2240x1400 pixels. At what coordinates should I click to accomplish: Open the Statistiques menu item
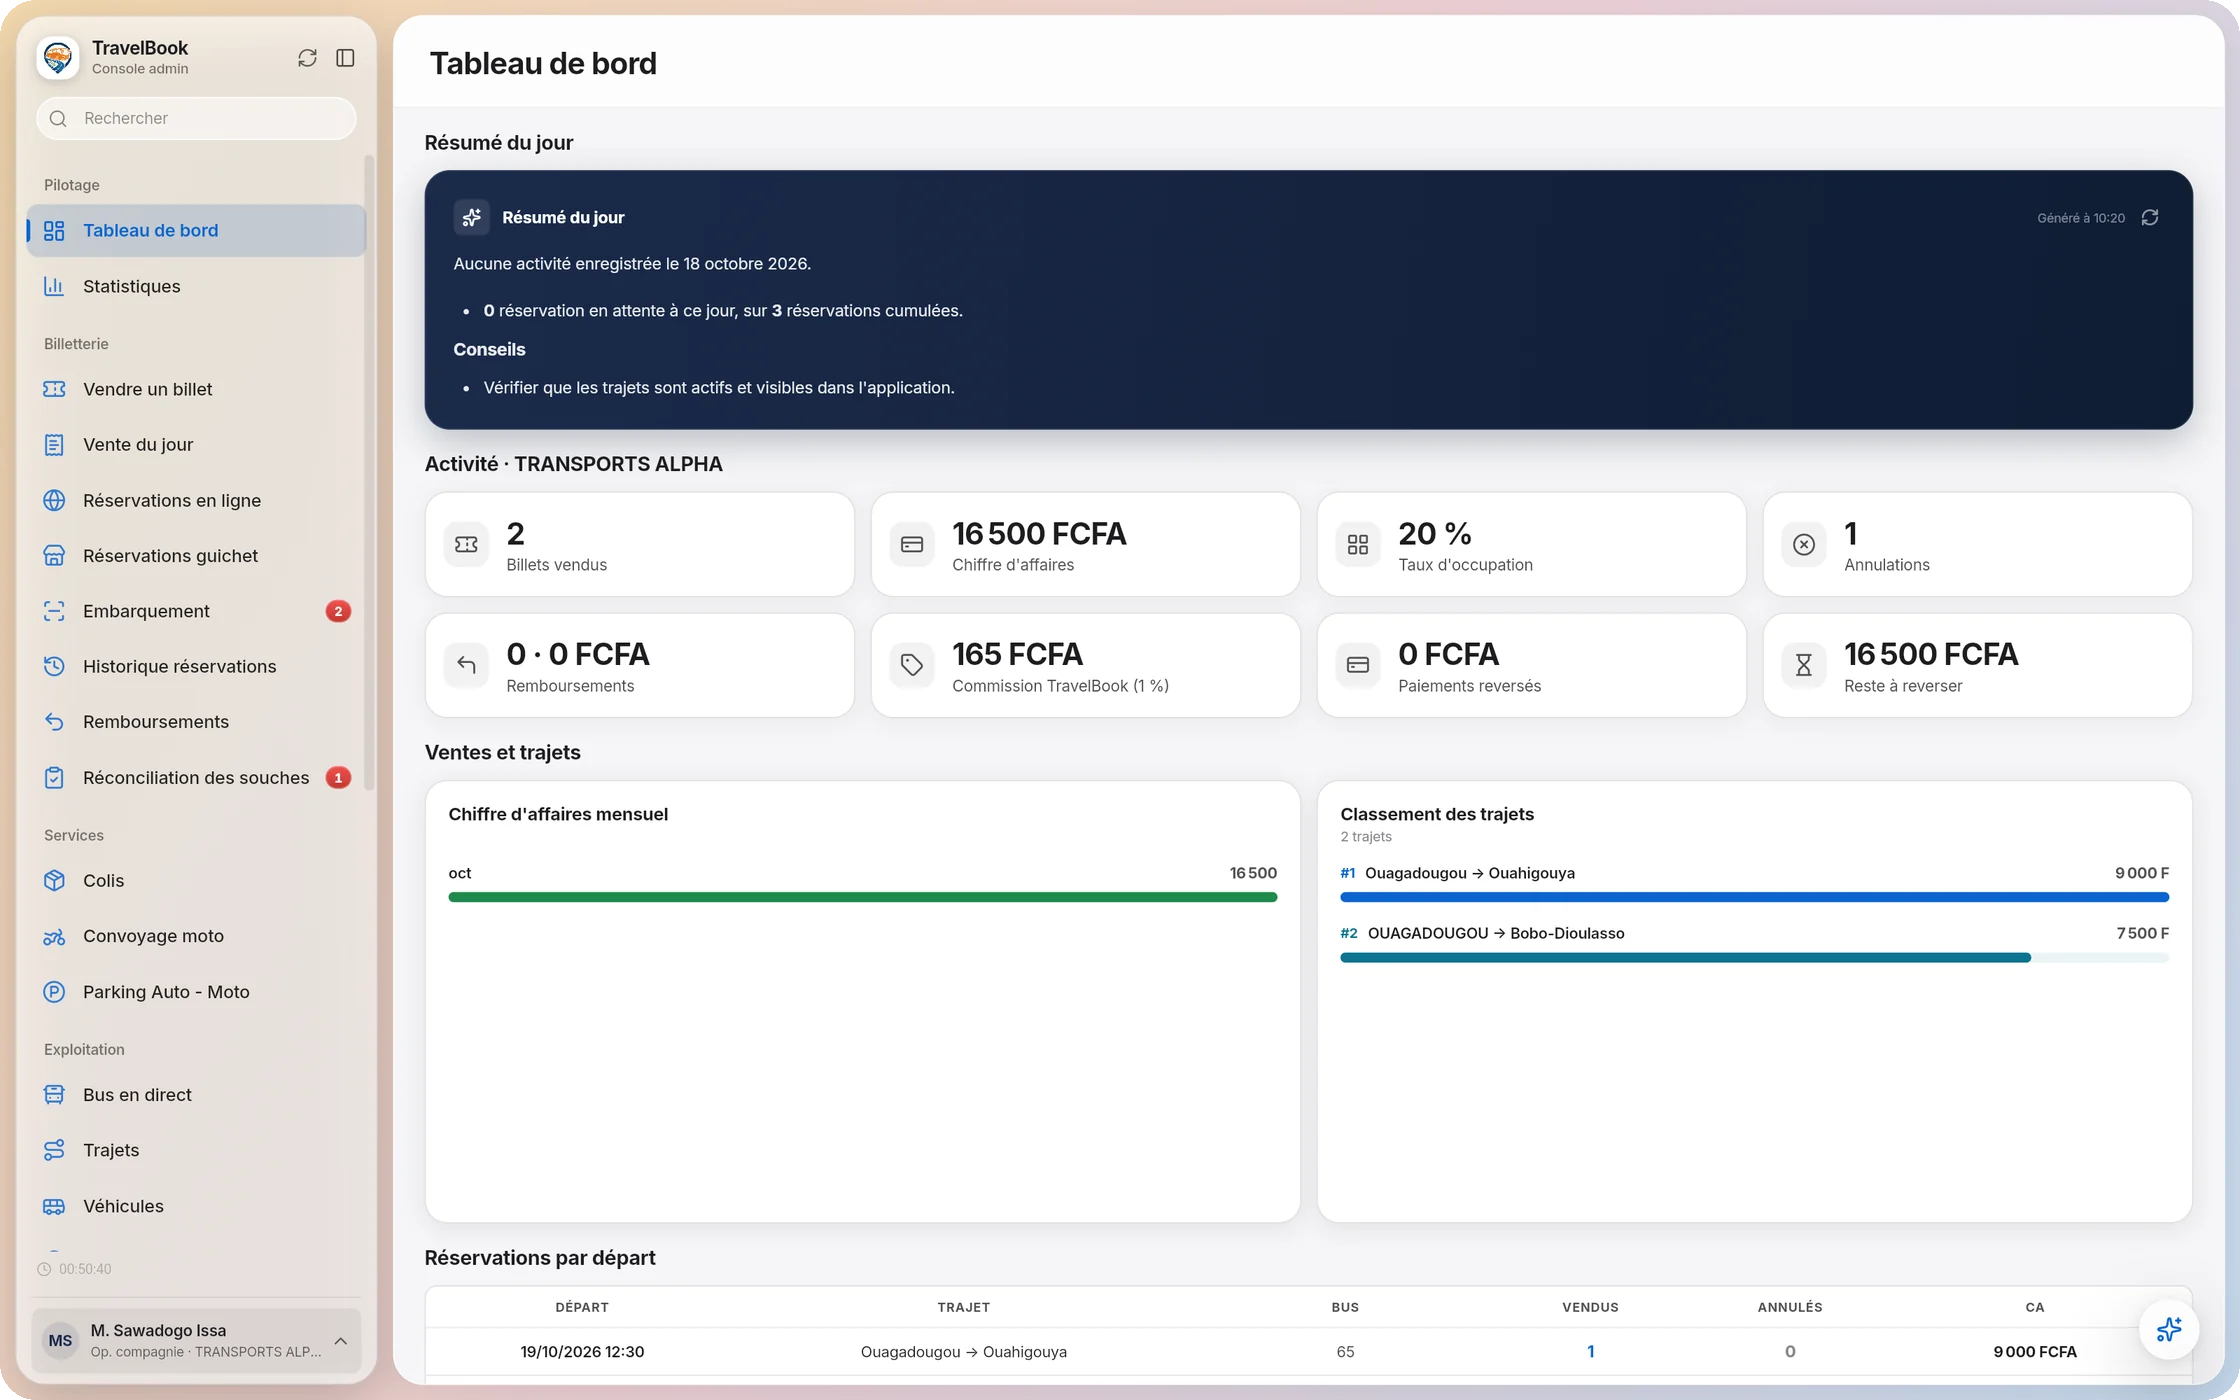pyautogui.click(x=196, y=286)
